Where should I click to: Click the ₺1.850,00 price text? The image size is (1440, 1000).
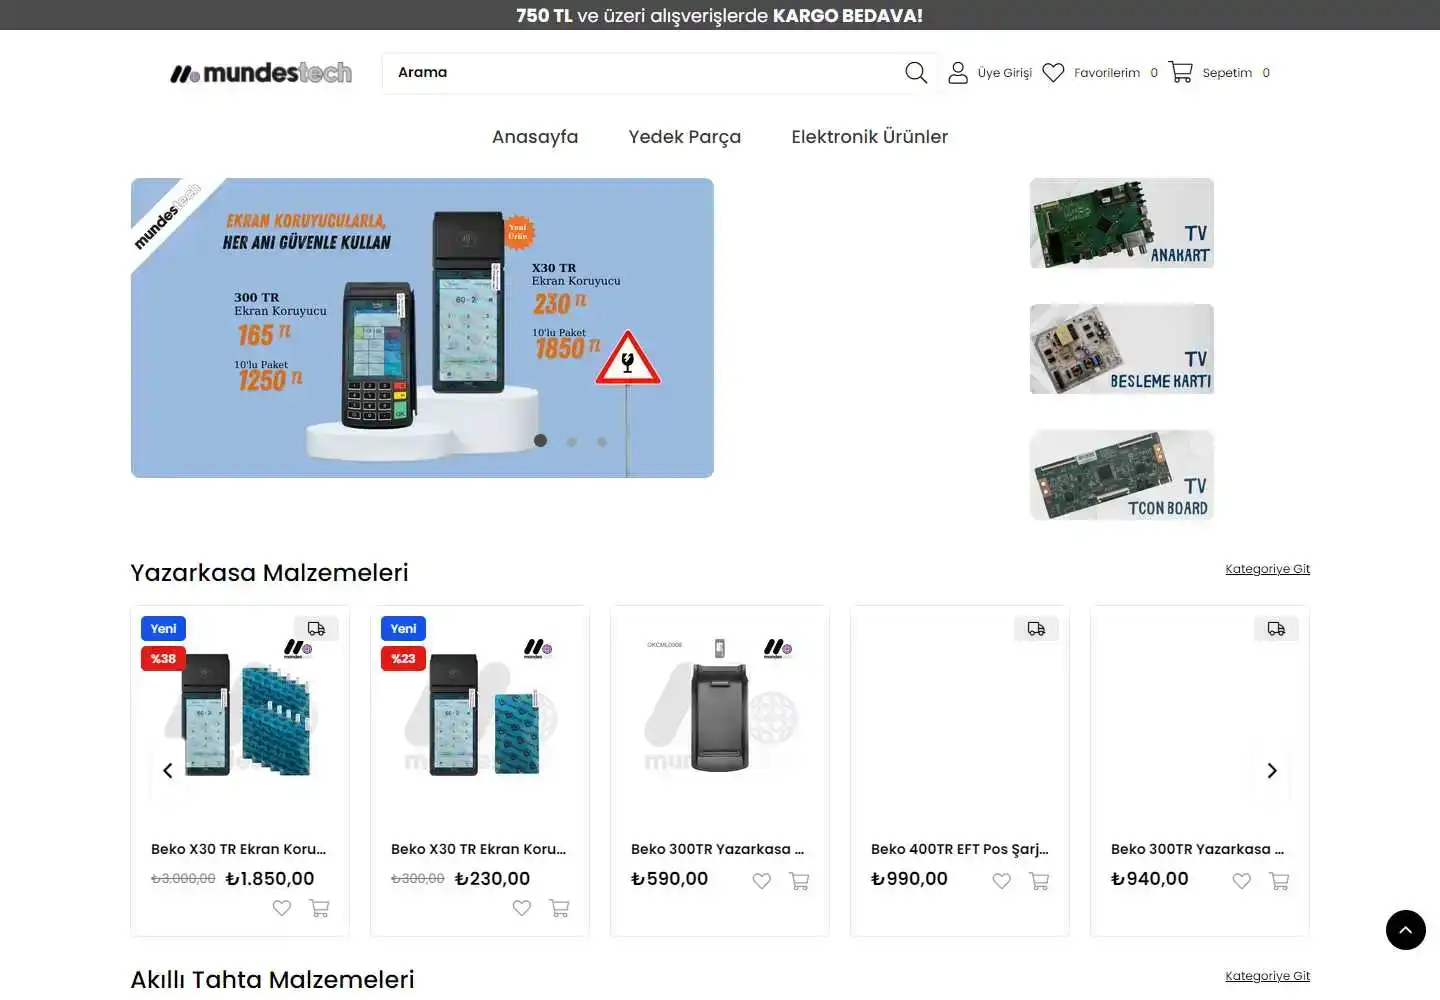270,879
